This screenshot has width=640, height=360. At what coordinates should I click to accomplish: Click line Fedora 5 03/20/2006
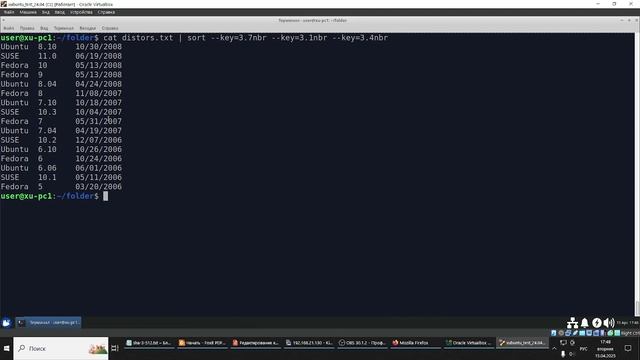(61, 187)
